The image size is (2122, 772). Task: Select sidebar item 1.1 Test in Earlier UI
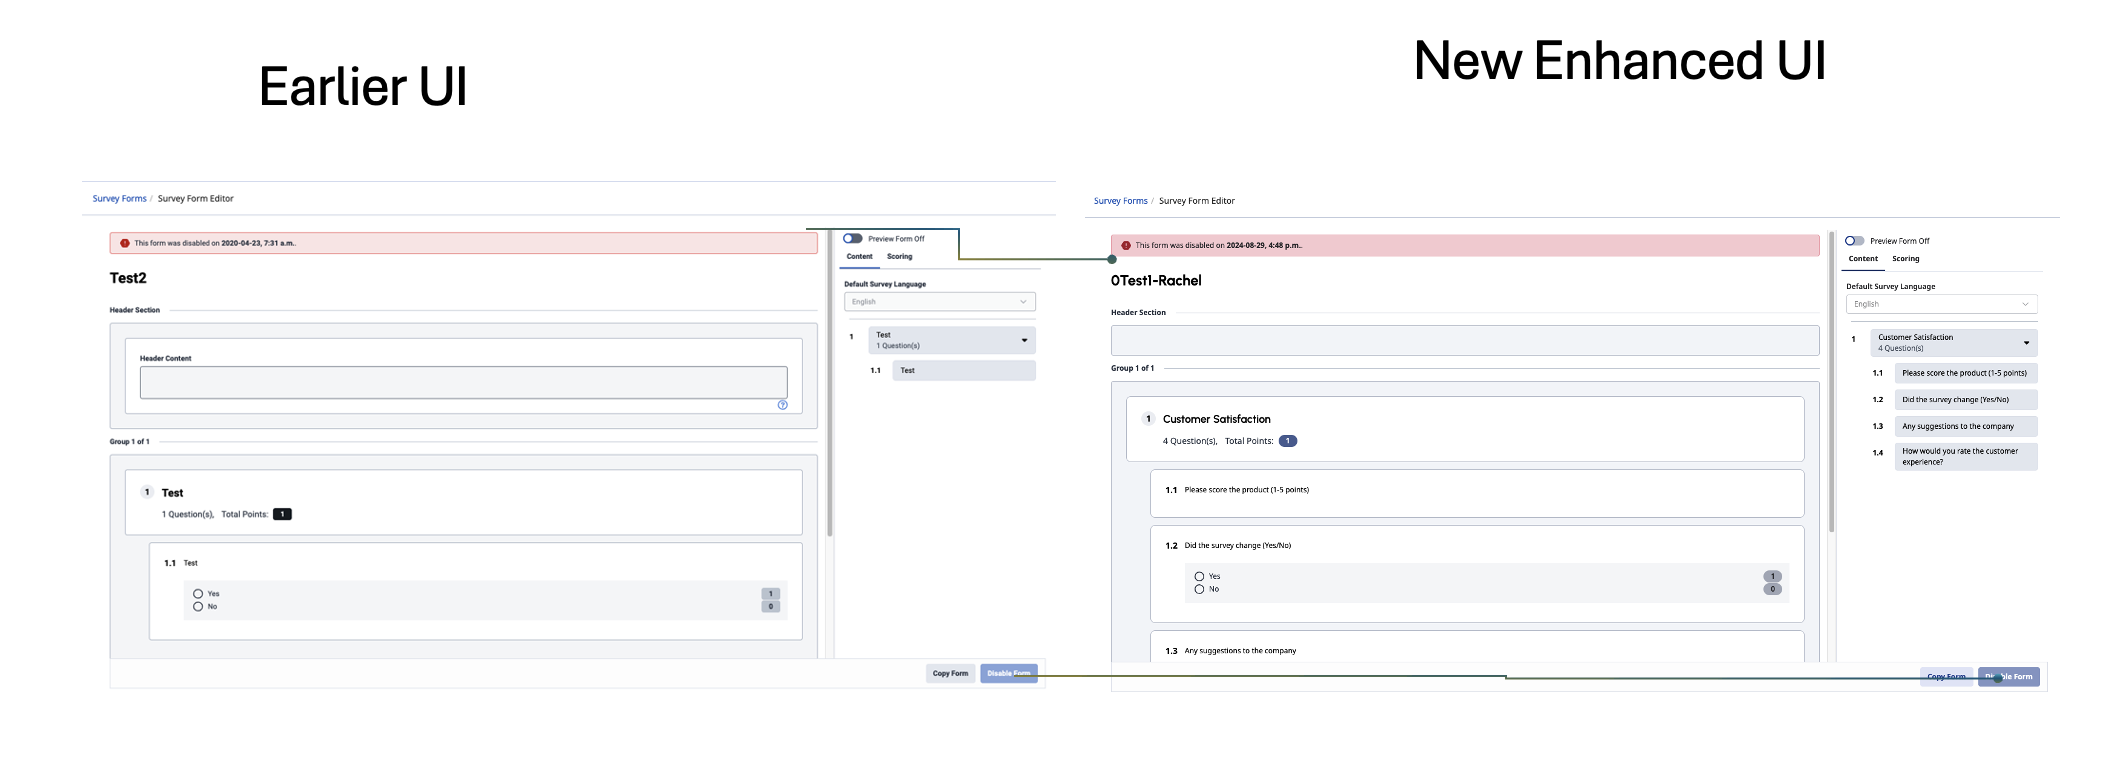[x=963, y=371]
